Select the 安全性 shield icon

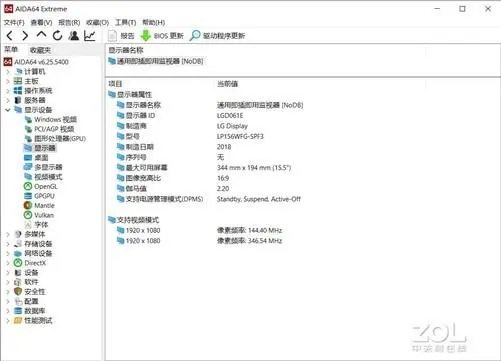[x=18, y=292]
